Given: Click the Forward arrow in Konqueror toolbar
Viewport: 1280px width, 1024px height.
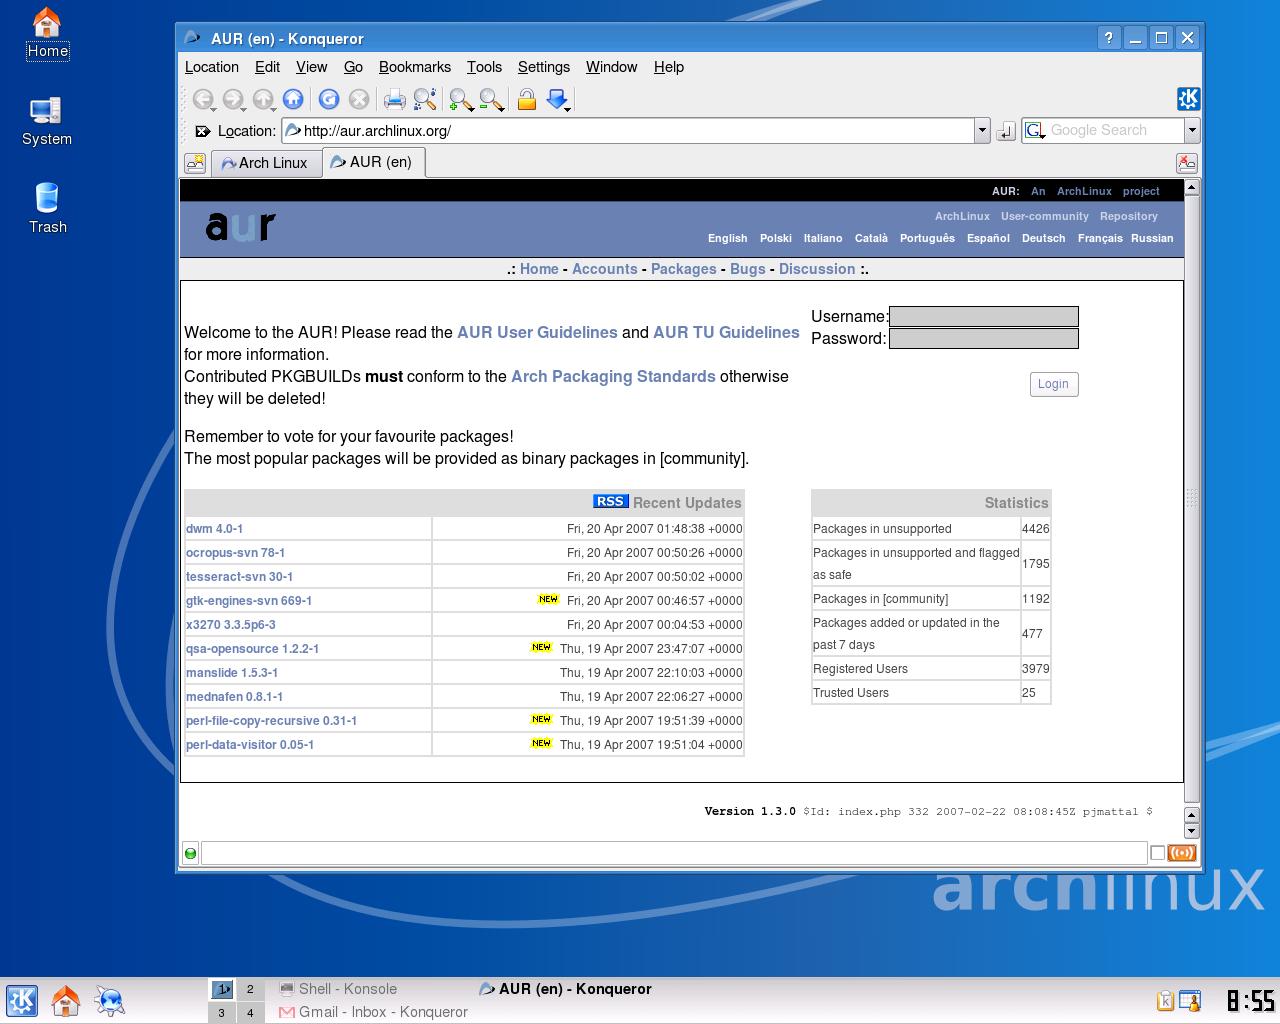Looking at the screenshot, I should pos(233,99).
